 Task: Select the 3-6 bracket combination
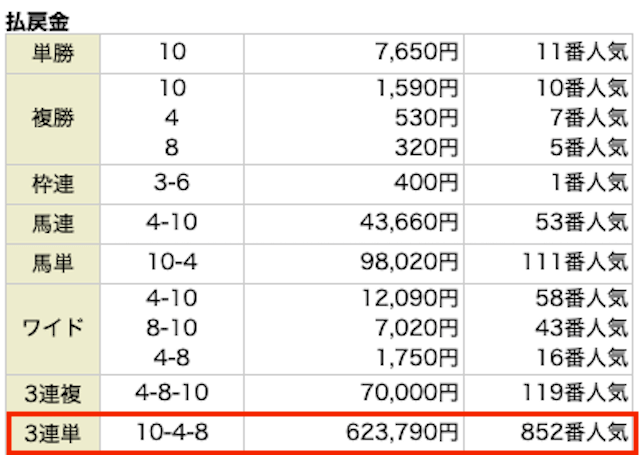(172, 184)
